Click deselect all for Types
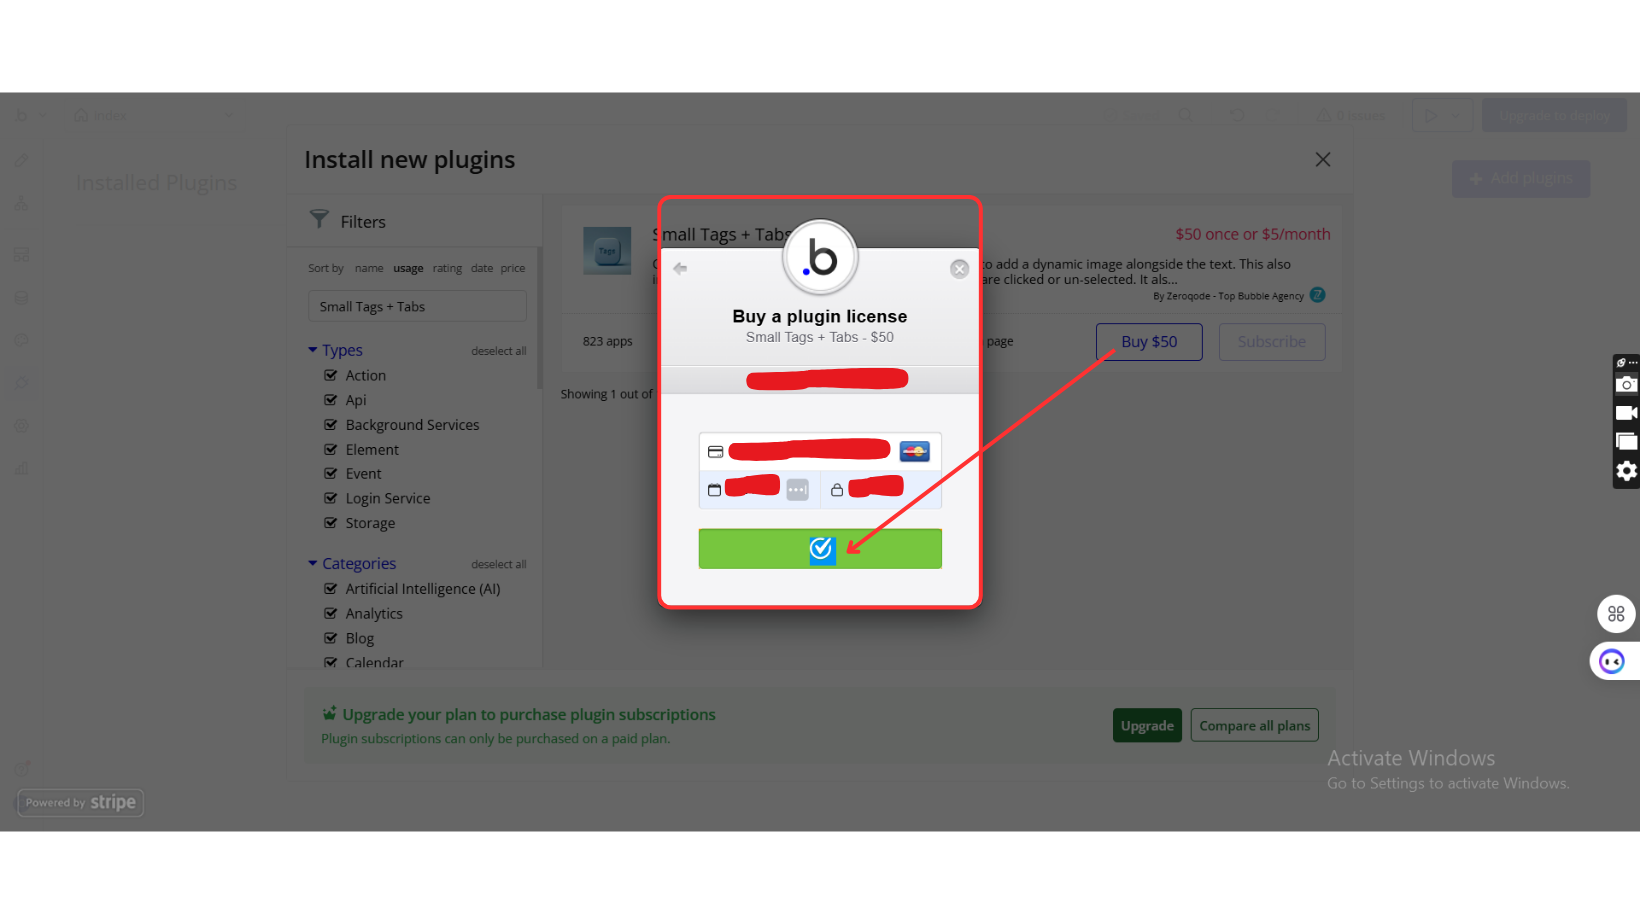Screen dimensions: 1640x924 click(x=499, y=351)
